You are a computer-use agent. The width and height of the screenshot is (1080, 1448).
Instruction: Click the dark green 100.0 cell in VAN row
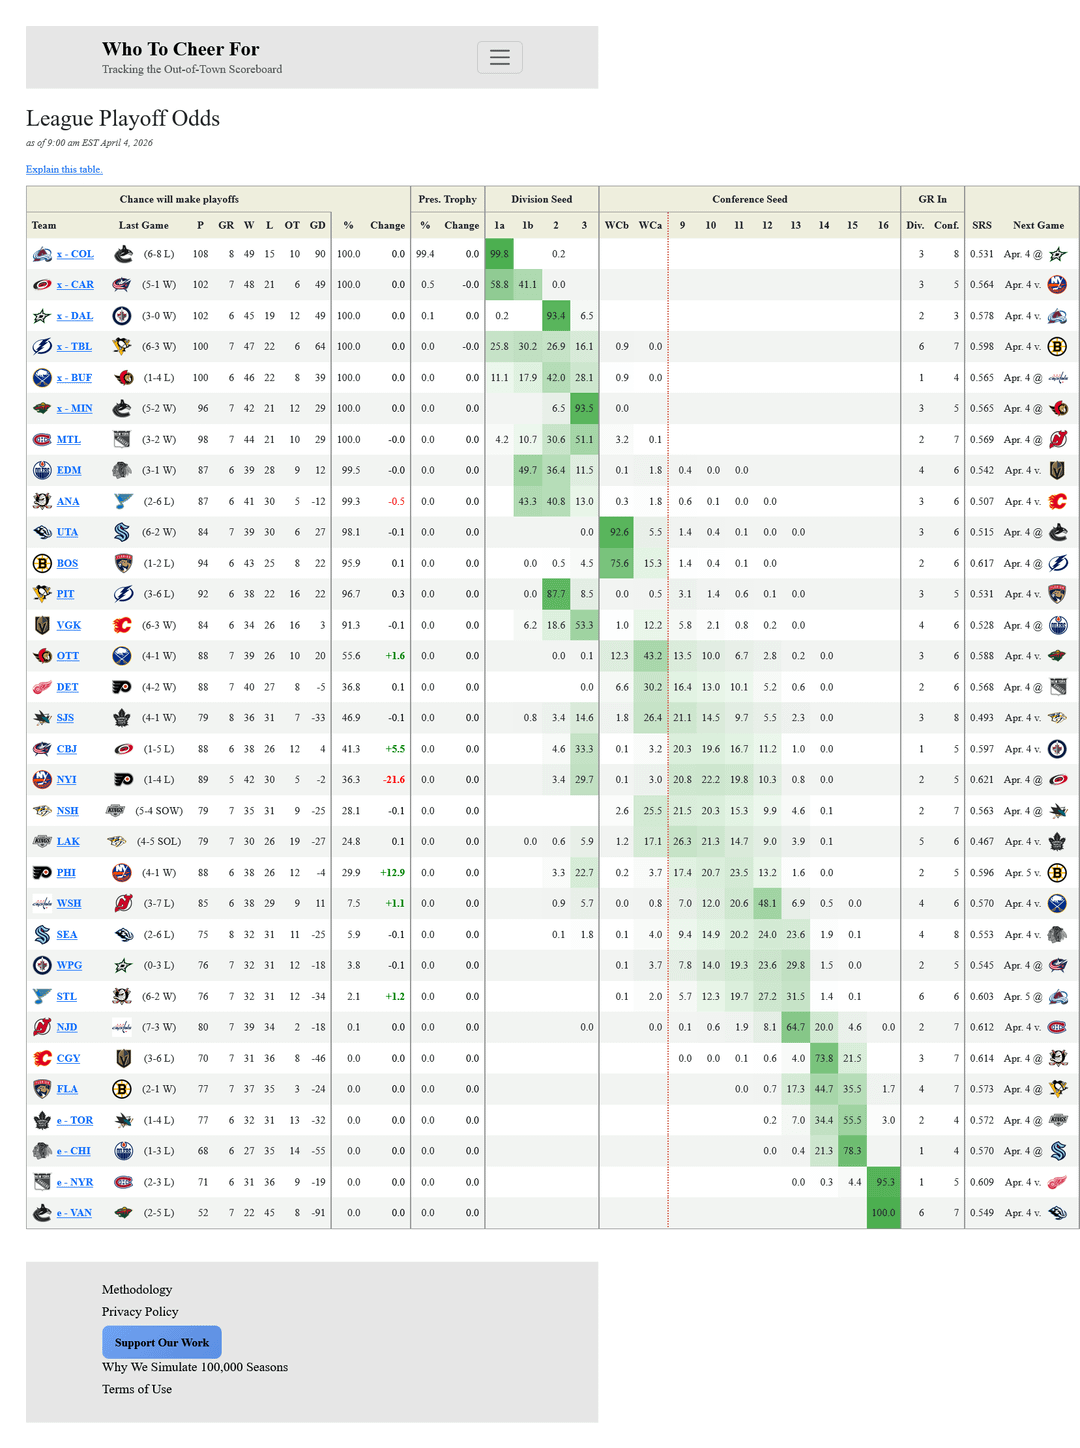[x=883, y=1213]
